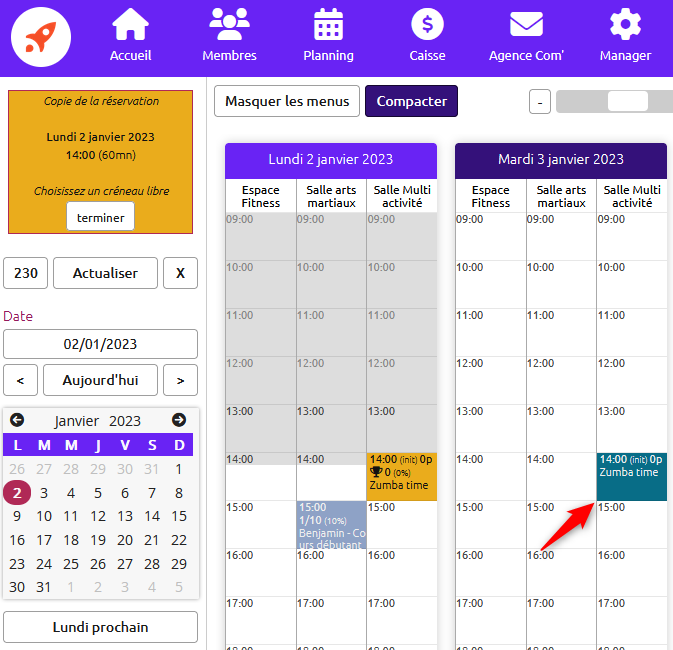Image resolution: width=673 pixels, height=650 pixels.
Task: Toggle the Compacter view button
Action: [411, 101]
